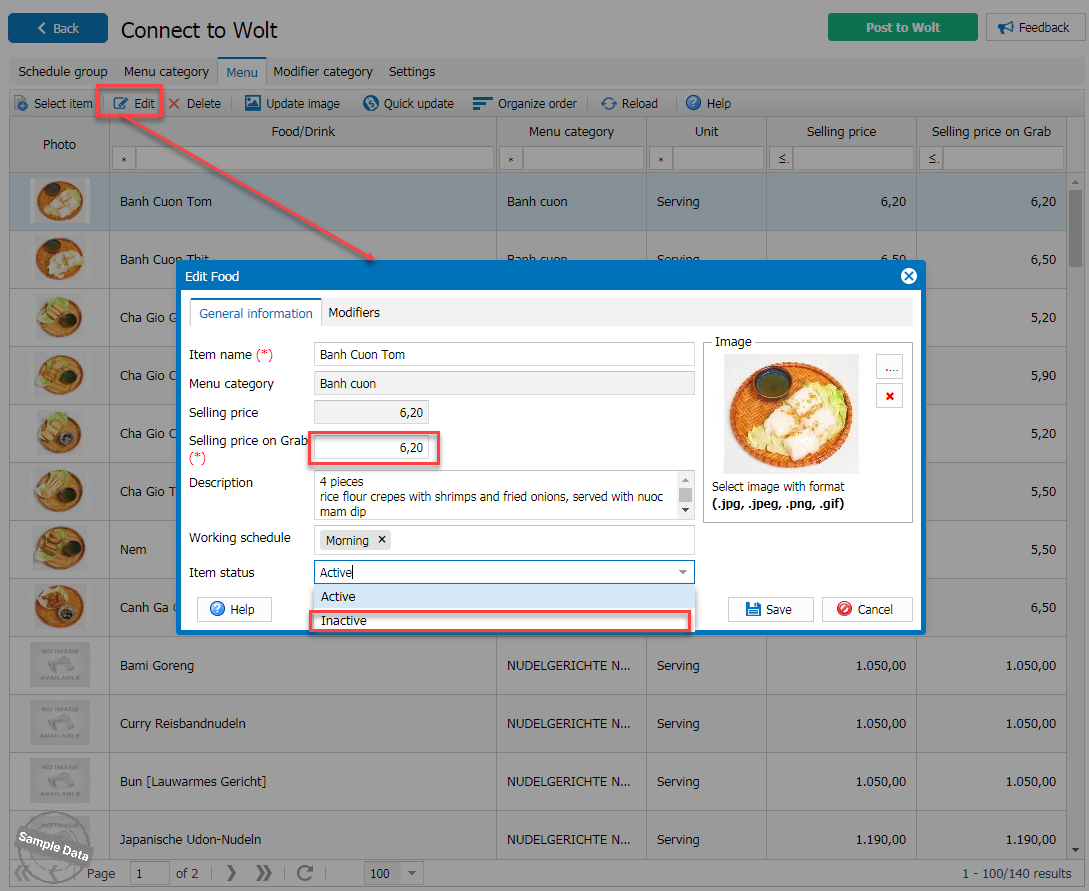Click the Update image icon
The height and width of the screenshot is (891, 1089).
click(x=253, y=103)
